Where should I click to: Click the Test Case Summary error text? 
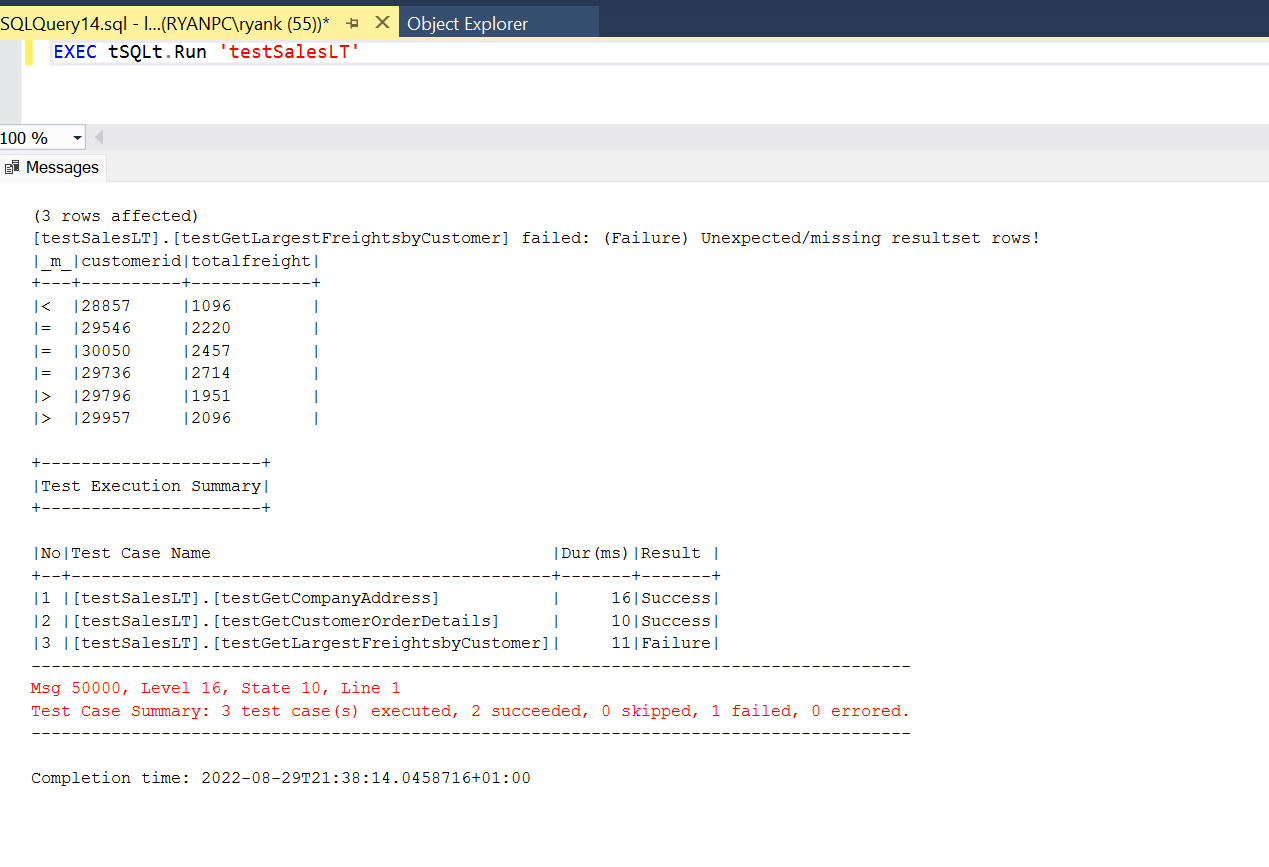click(x=470, y=711)
